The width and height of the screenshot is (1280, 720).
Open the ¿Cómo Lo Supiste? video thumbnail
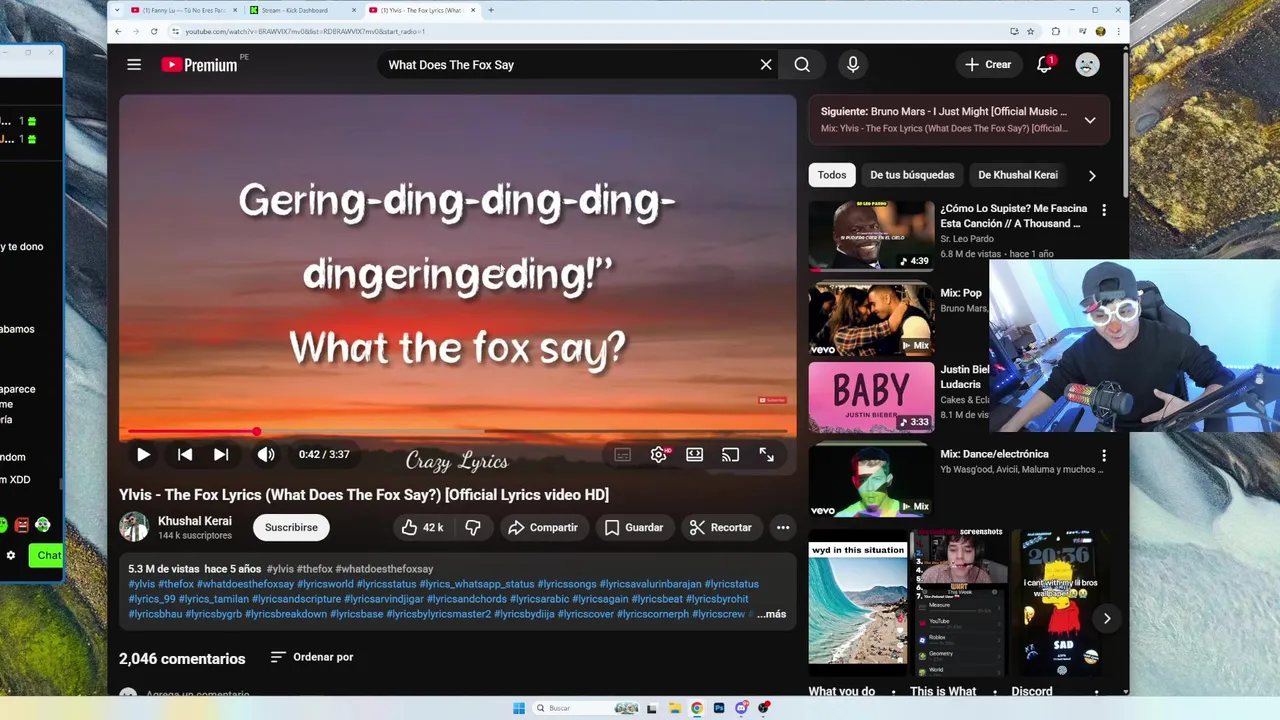pos(871,236)
